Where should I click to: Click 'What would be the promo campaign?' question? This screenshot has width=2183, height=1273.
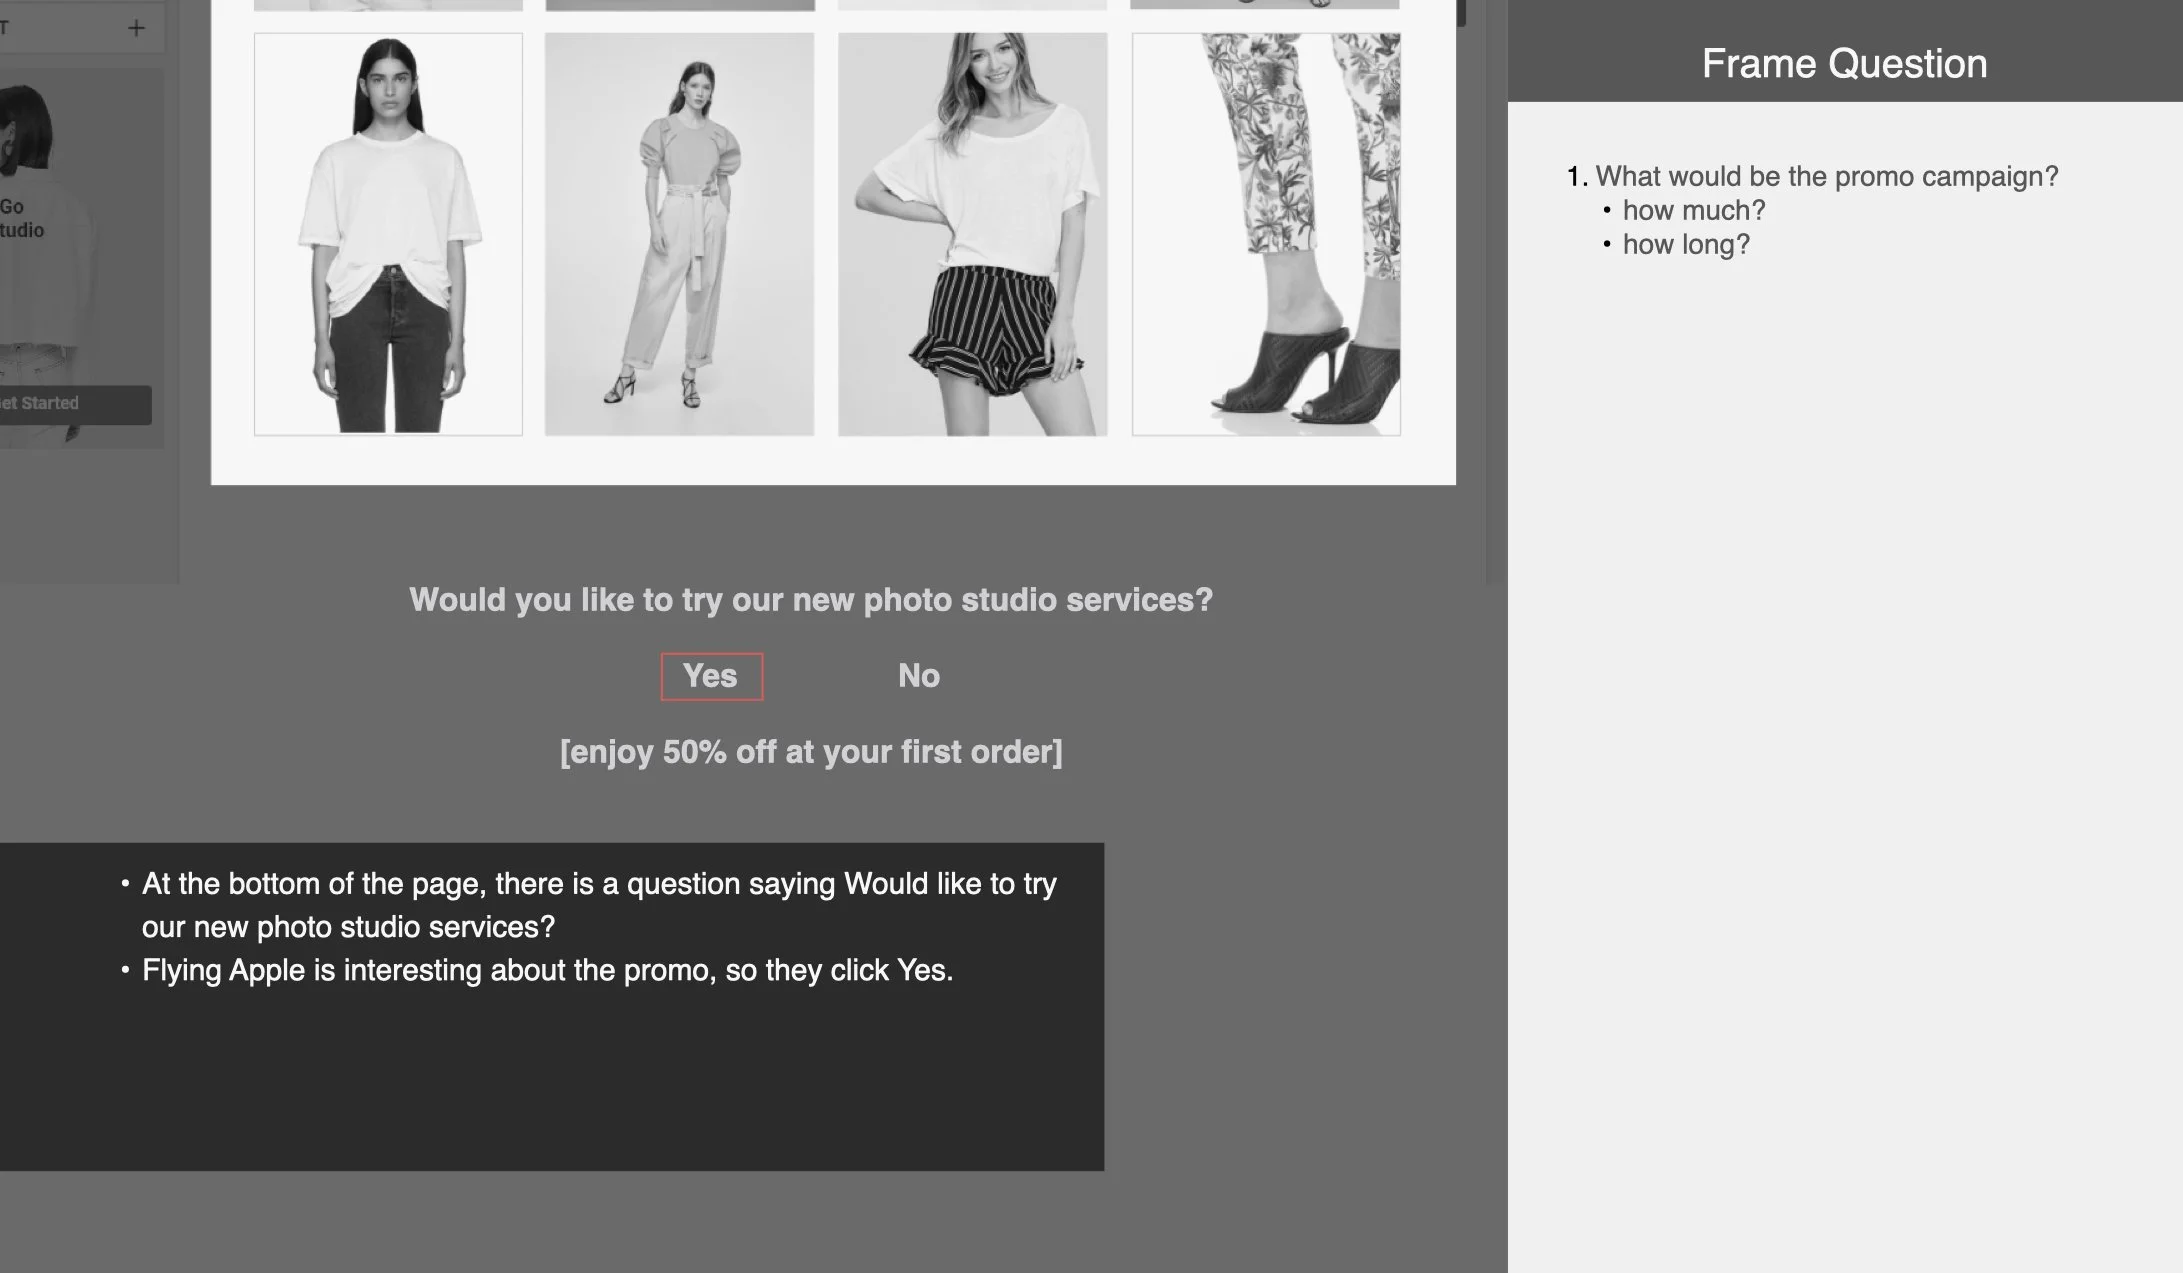click(1826, 177)
